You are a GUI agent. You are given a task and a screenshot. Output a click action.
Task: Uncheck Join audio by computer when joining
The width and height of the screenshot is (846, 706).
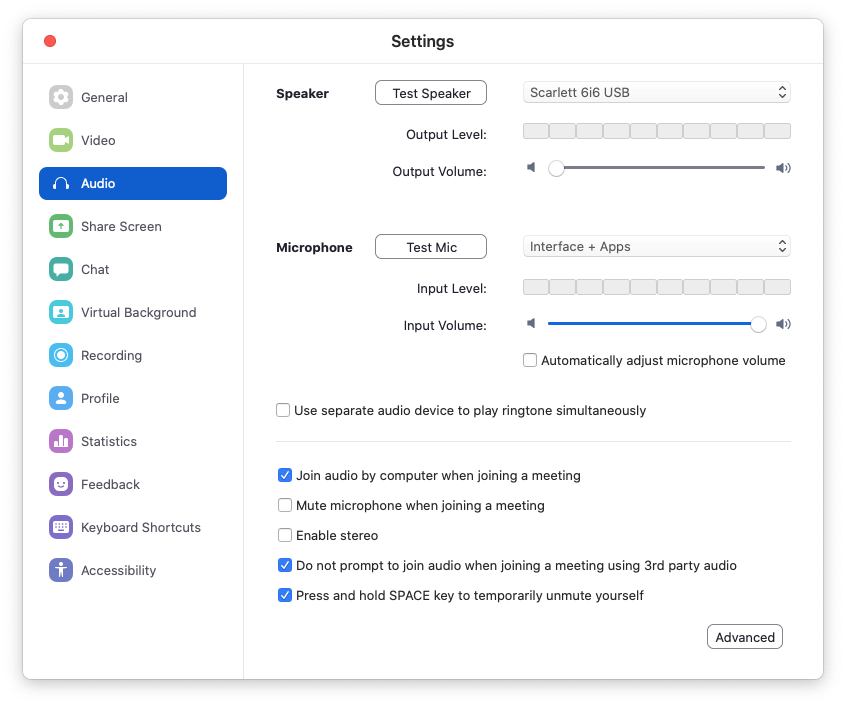[285, 475]
